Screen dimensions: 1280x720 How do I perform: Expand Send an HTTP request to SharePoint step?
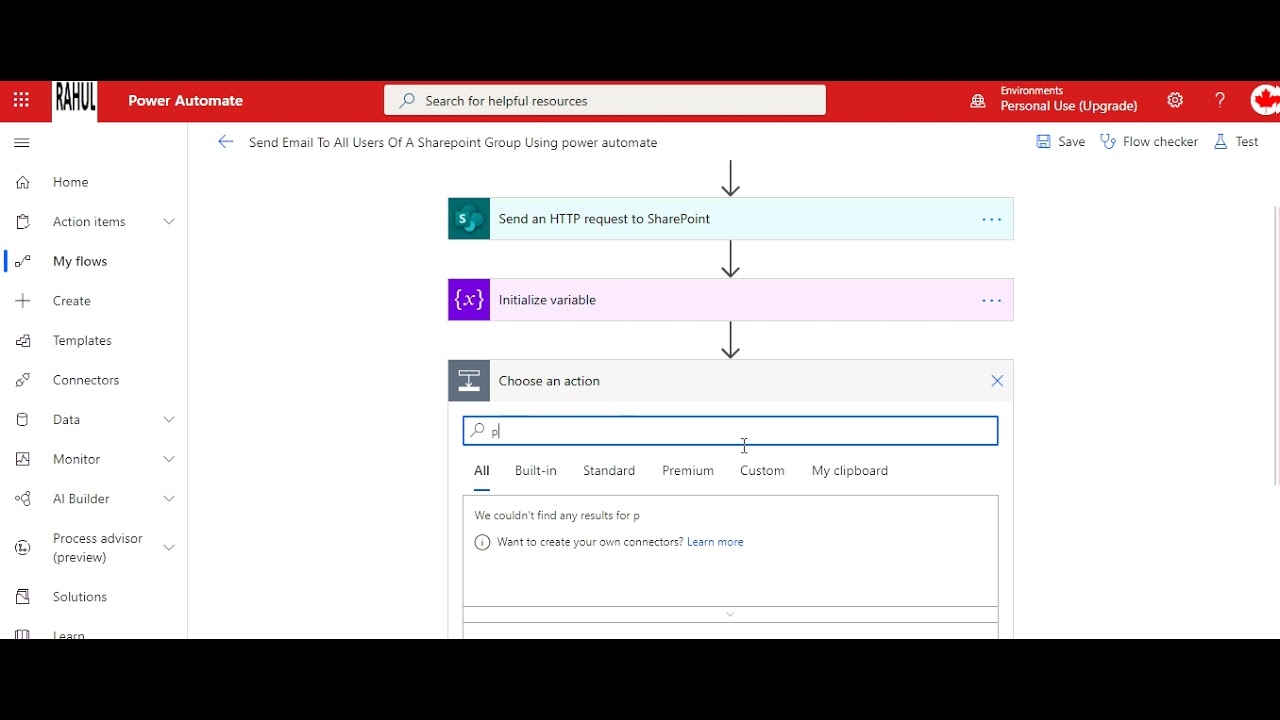point(731,219)
